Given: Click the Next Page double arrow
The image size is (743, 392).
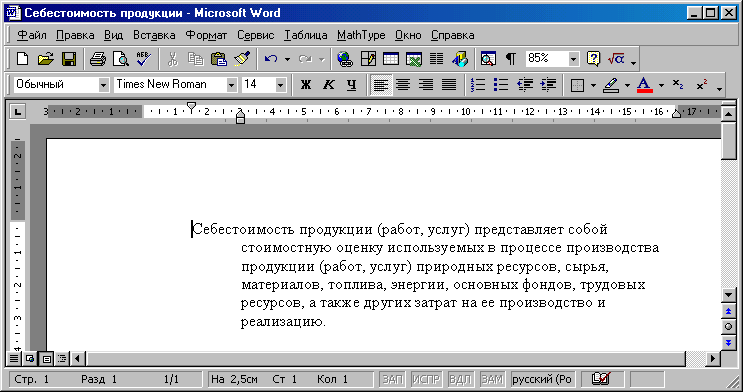Looking at the screenshot, I should pos(728,342).
